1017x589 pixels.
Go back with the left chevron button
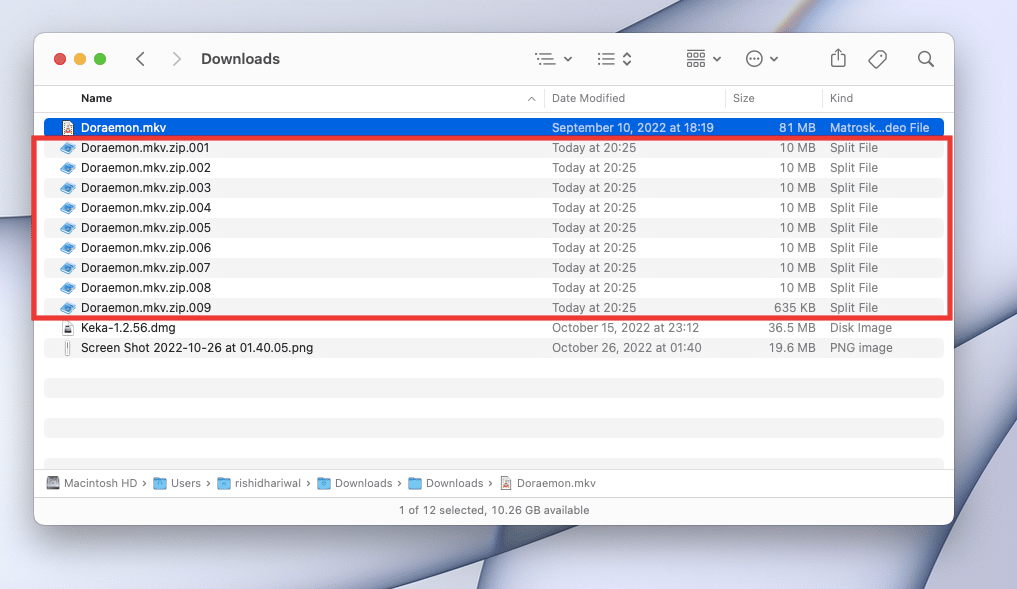[140, 59]
